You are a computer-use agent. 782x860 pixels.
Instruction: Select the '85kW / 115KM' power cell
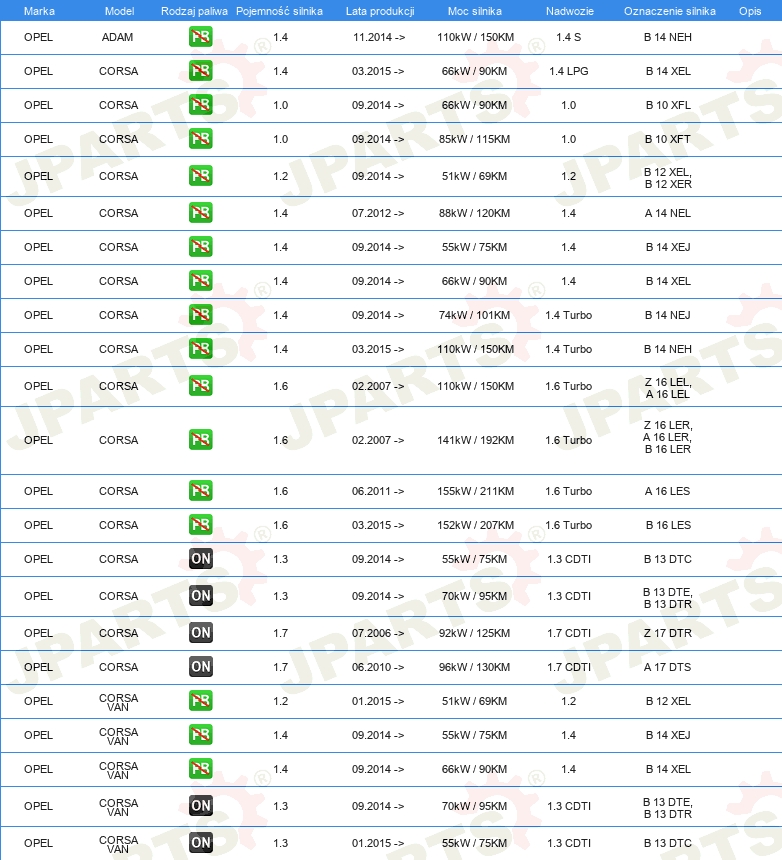pos(474,139)
